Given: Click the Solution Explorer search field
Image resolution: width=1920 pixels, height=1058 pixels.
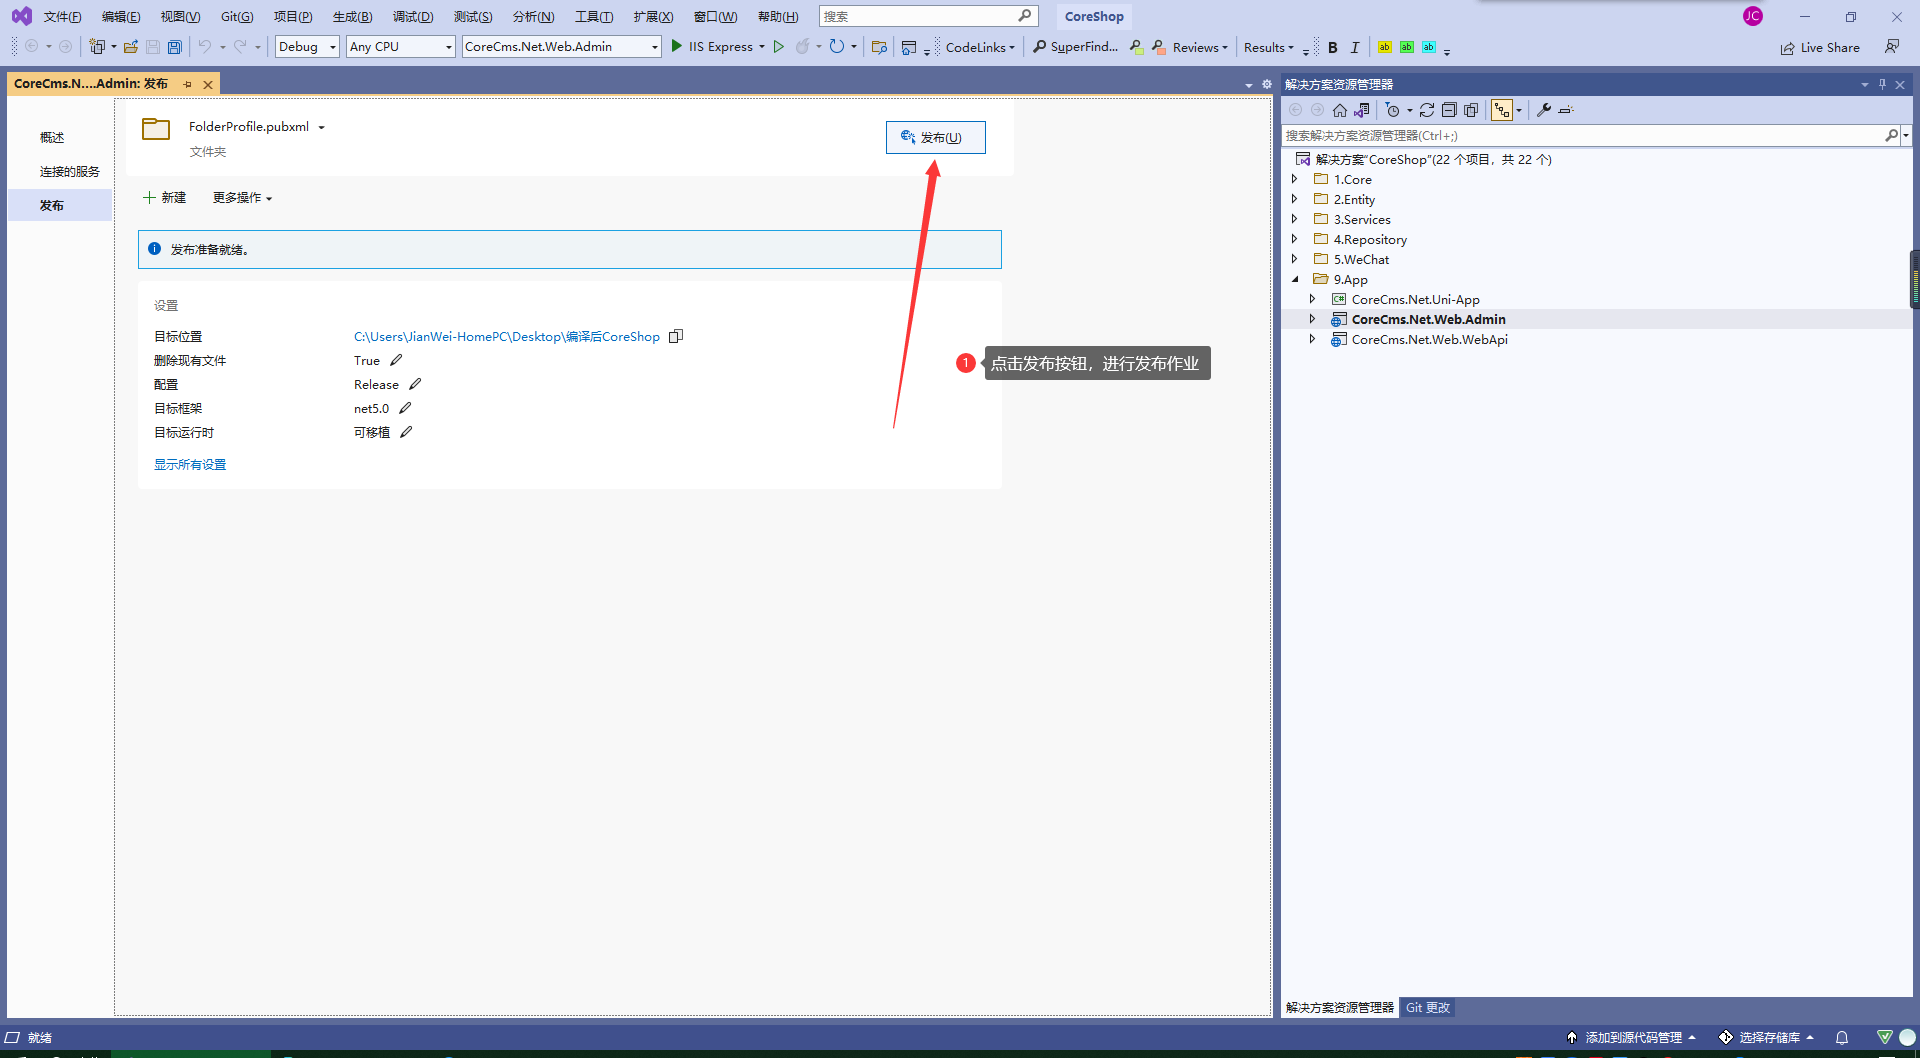Looking at the screenshot, I should pos(1580,135).
